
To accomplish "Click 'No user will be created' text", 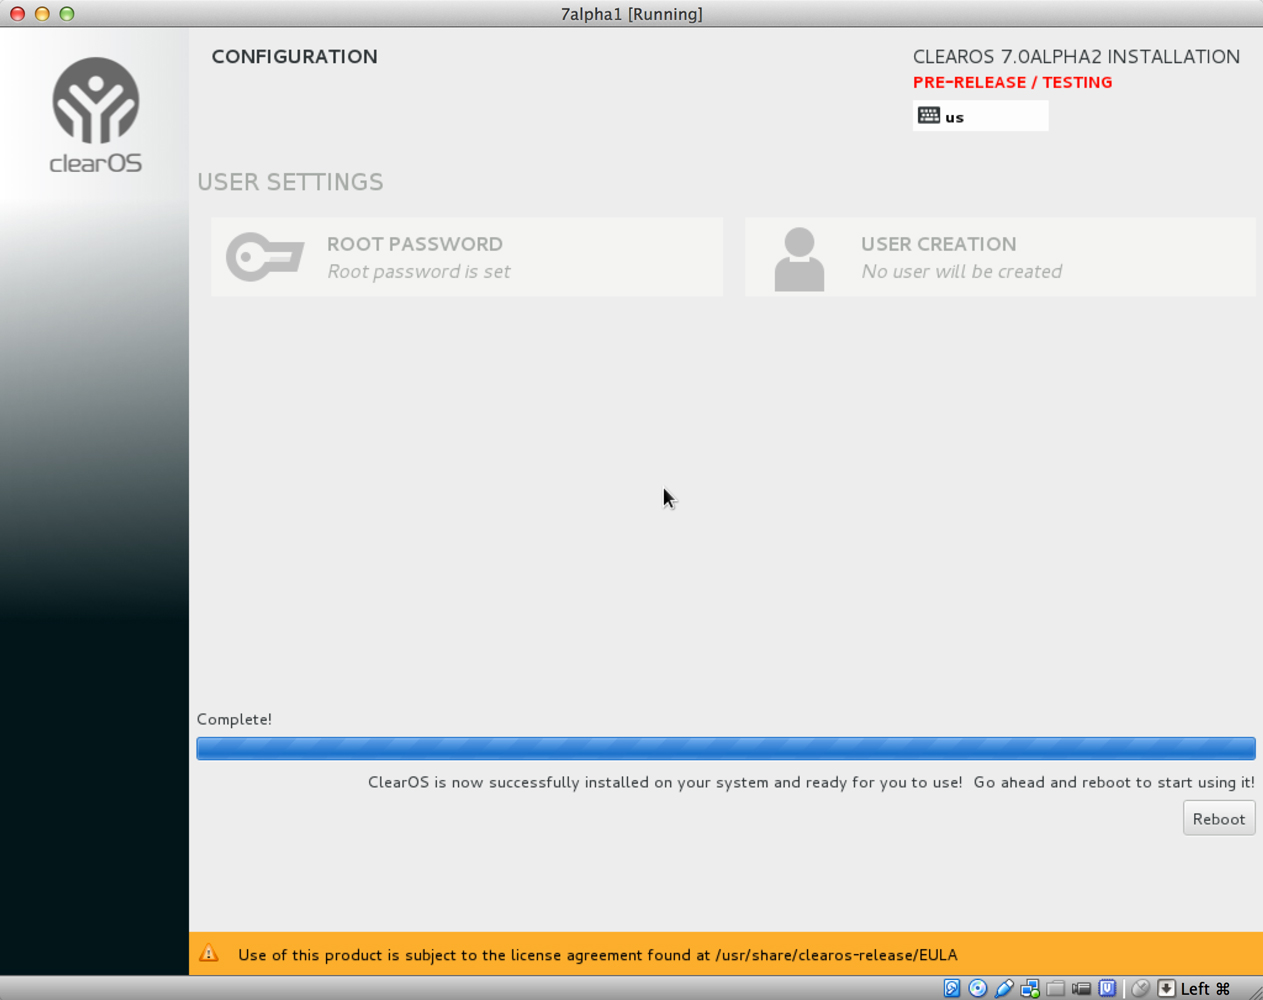I will (x=962, y=271).
